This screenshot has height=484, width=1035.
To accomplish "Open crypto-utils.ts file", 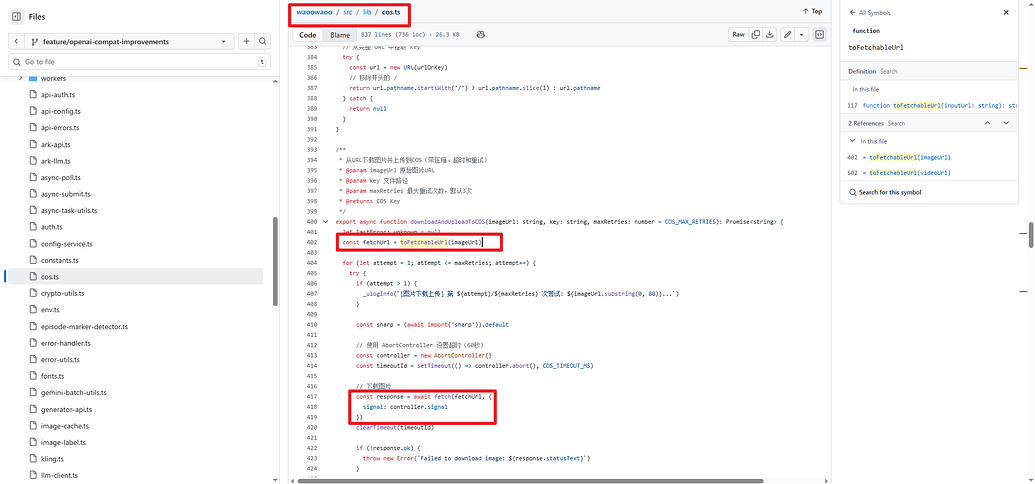I will point(63,293).
